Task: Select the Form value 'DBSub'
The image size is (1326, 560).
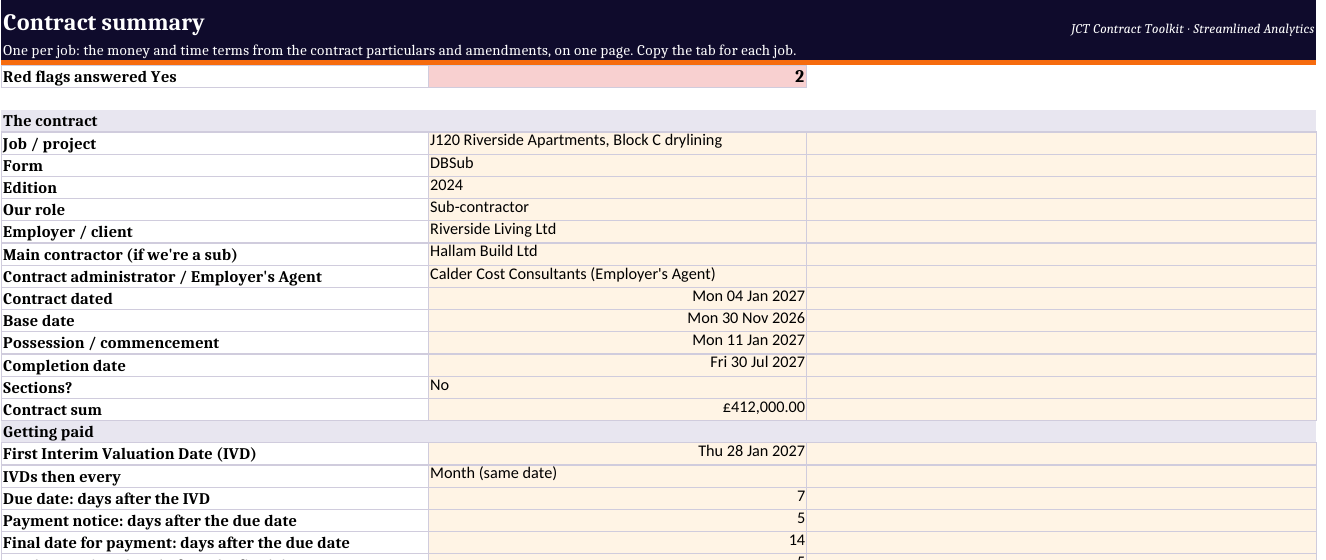Action: click(617, 165)
